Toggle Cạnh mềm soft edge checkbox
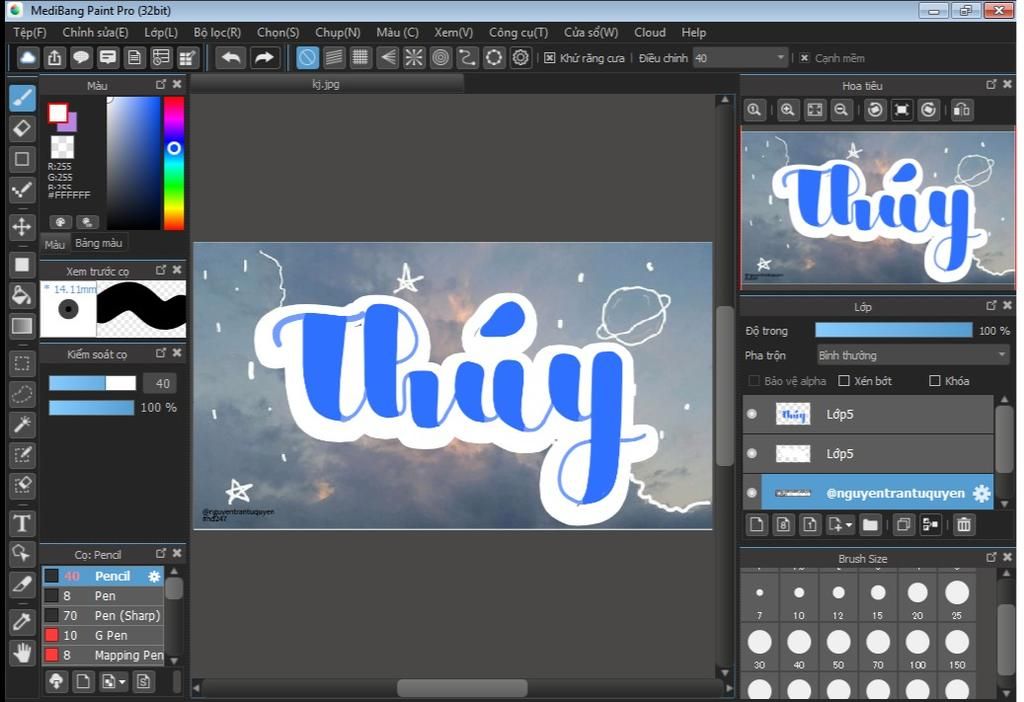This screenshot has height=702, width=1024. (x=805, y=58)
